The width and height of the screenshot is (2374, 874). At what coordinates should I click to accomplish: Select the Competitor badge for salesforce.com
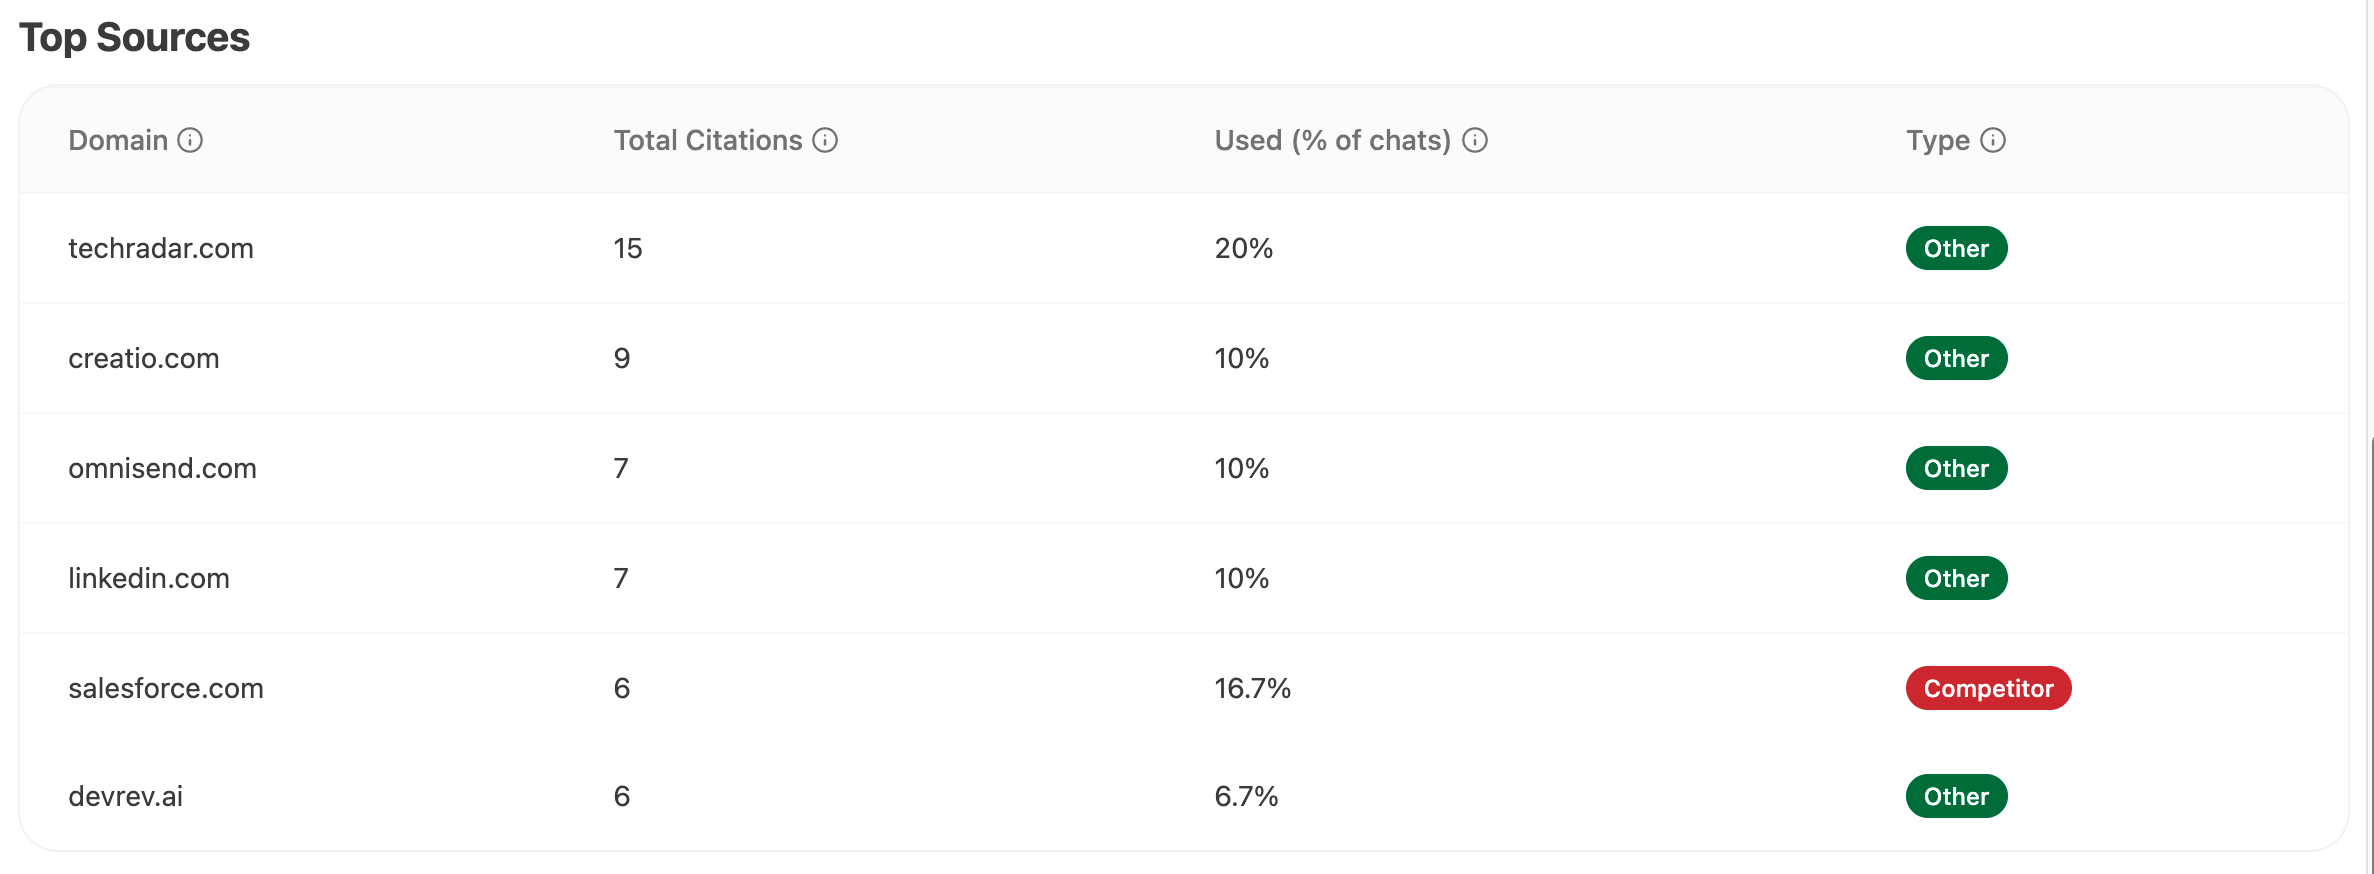[x=1987, y=688]
